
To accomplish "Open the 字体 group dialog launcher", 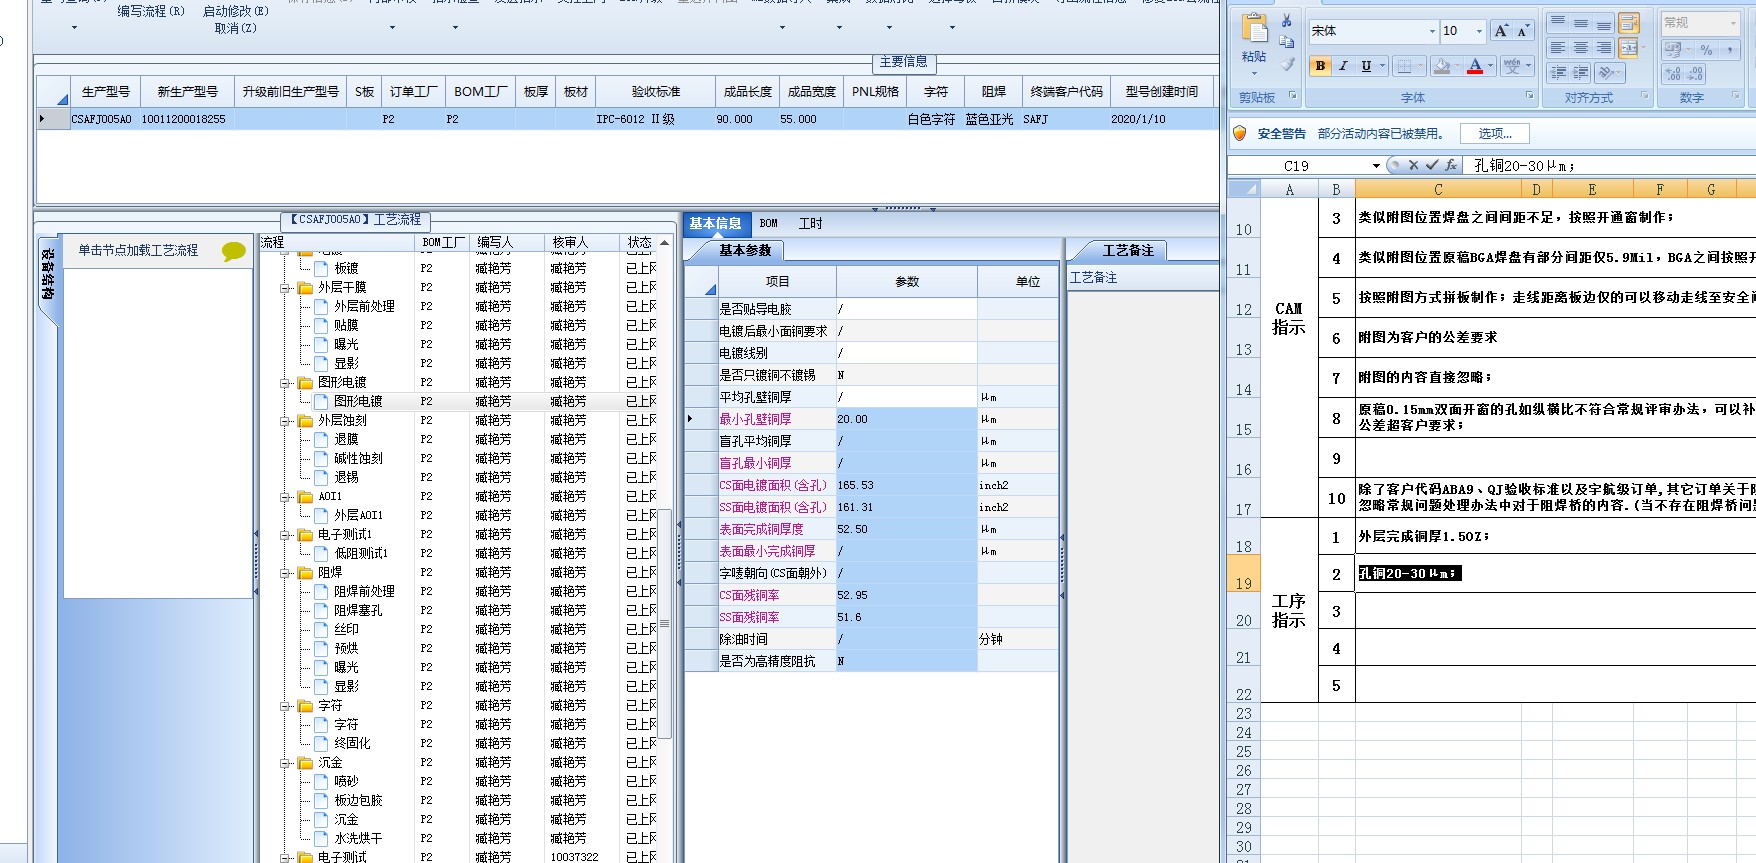I will [1529, 95].
